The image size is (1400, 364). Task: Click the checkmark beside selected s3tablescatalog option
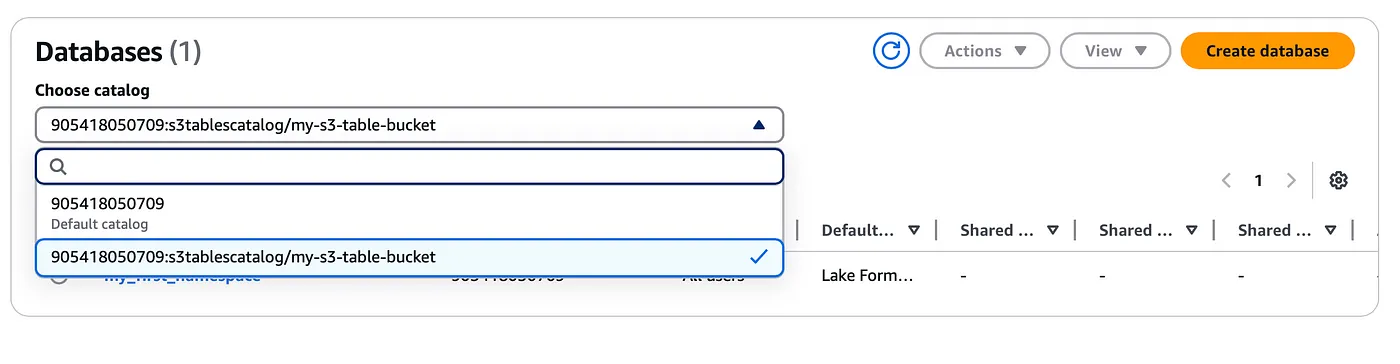pos(758,257)
